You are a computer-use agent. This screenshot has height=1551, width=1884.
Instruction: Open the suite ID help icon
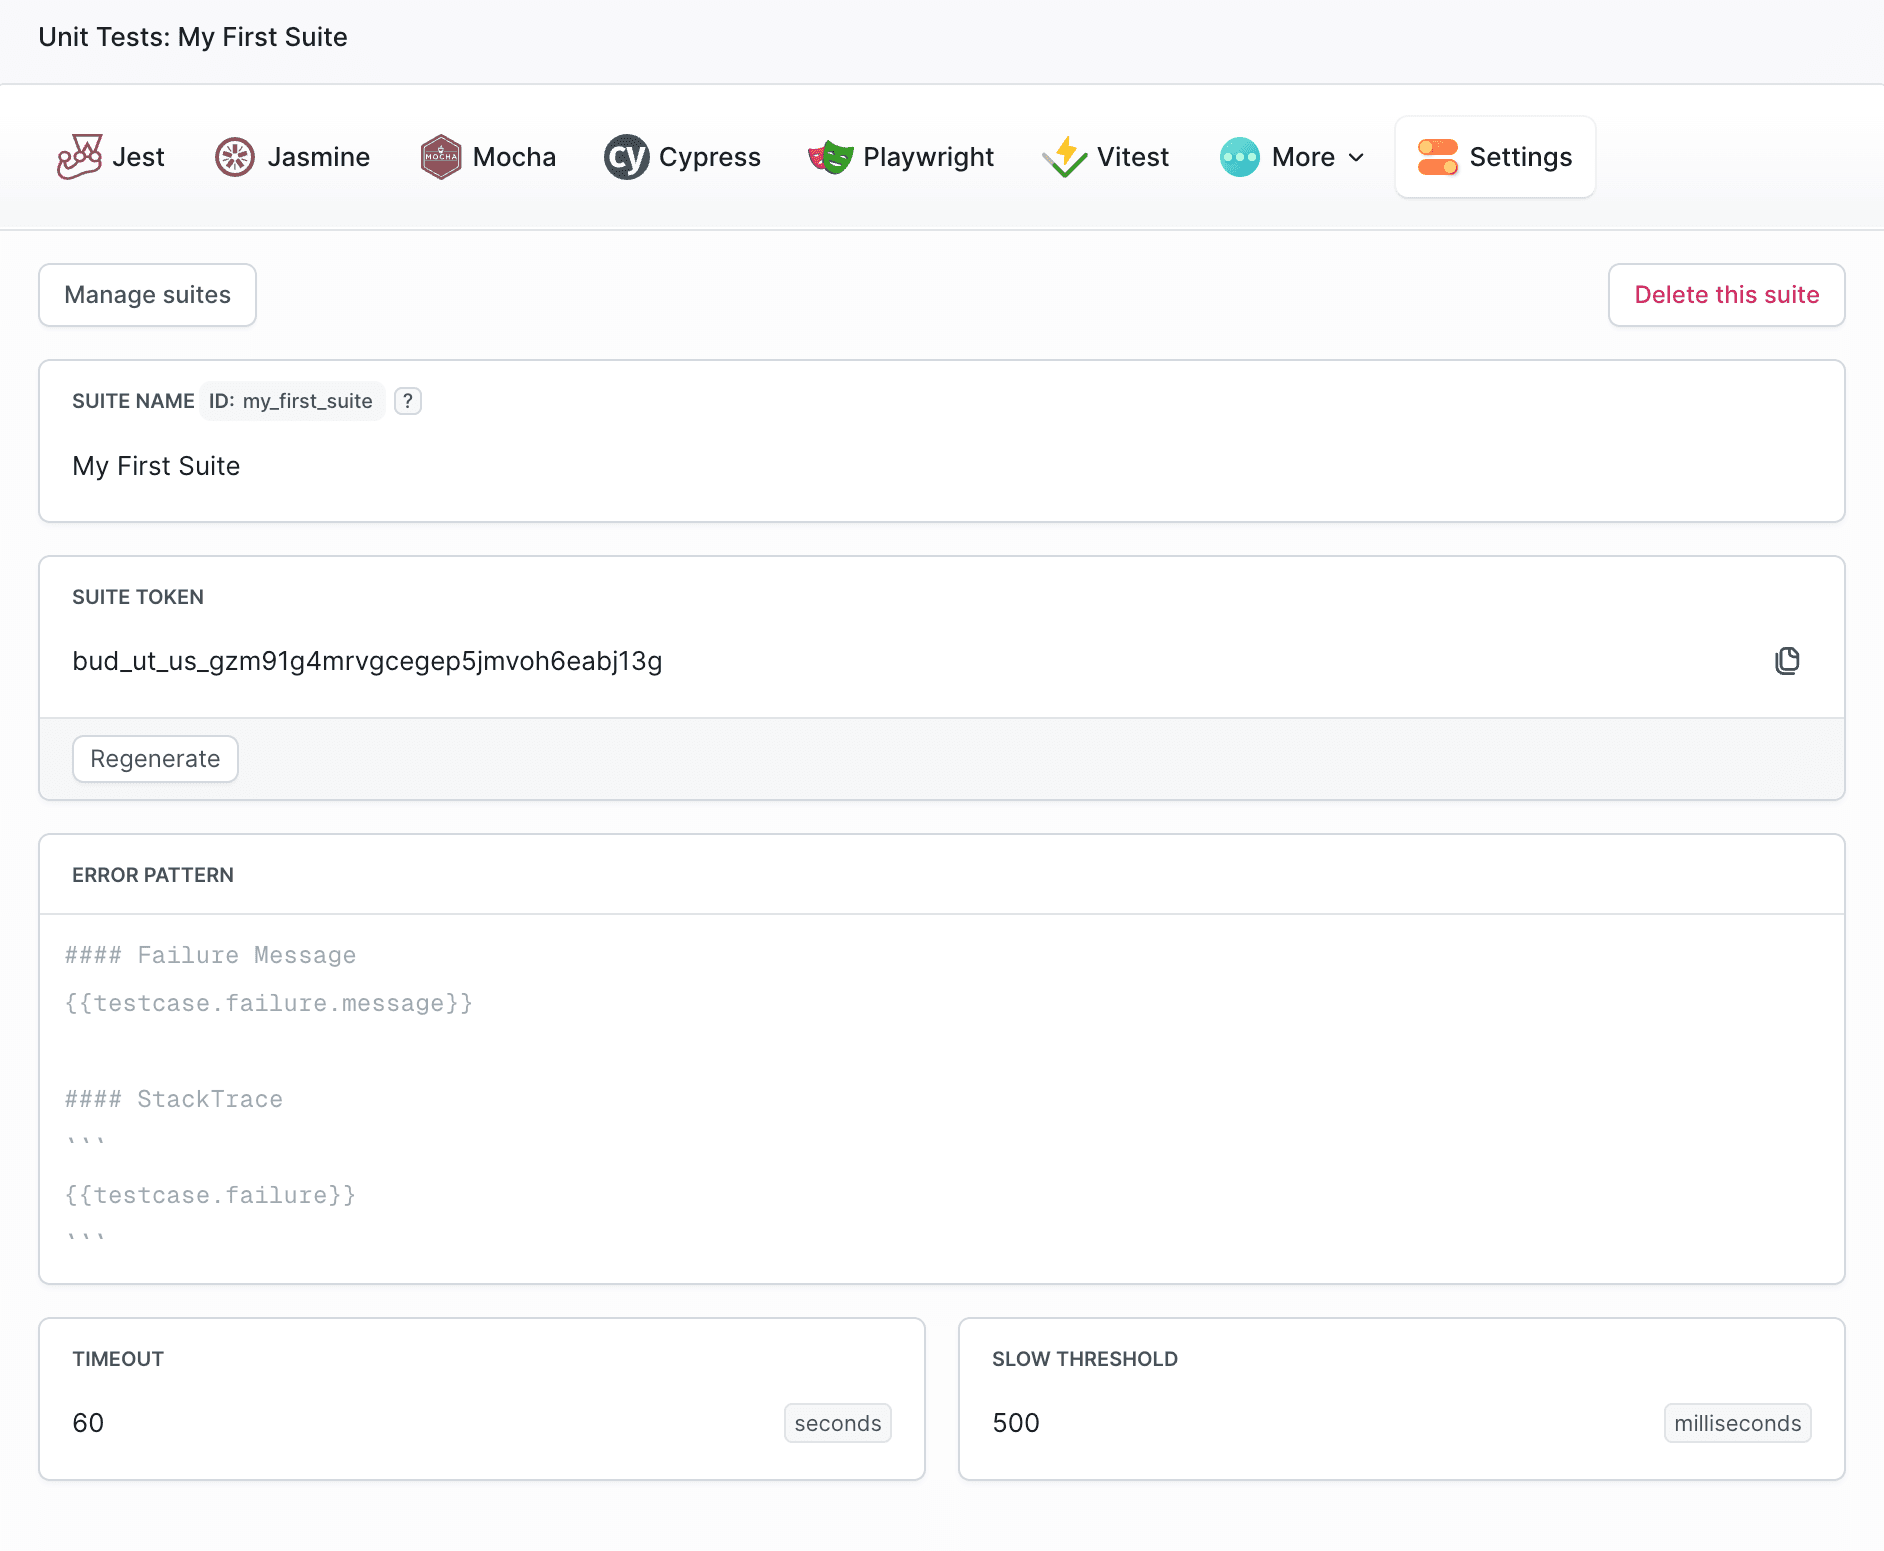tap(408, 401)
